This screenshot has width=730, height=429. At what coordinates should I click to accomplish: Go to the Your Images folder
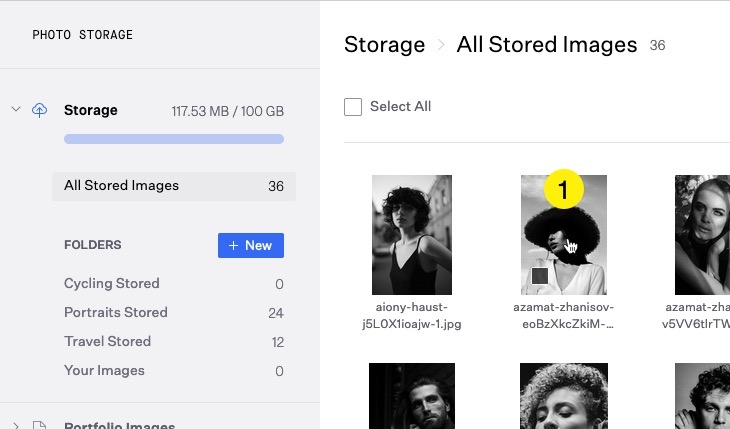click(104, 371)
